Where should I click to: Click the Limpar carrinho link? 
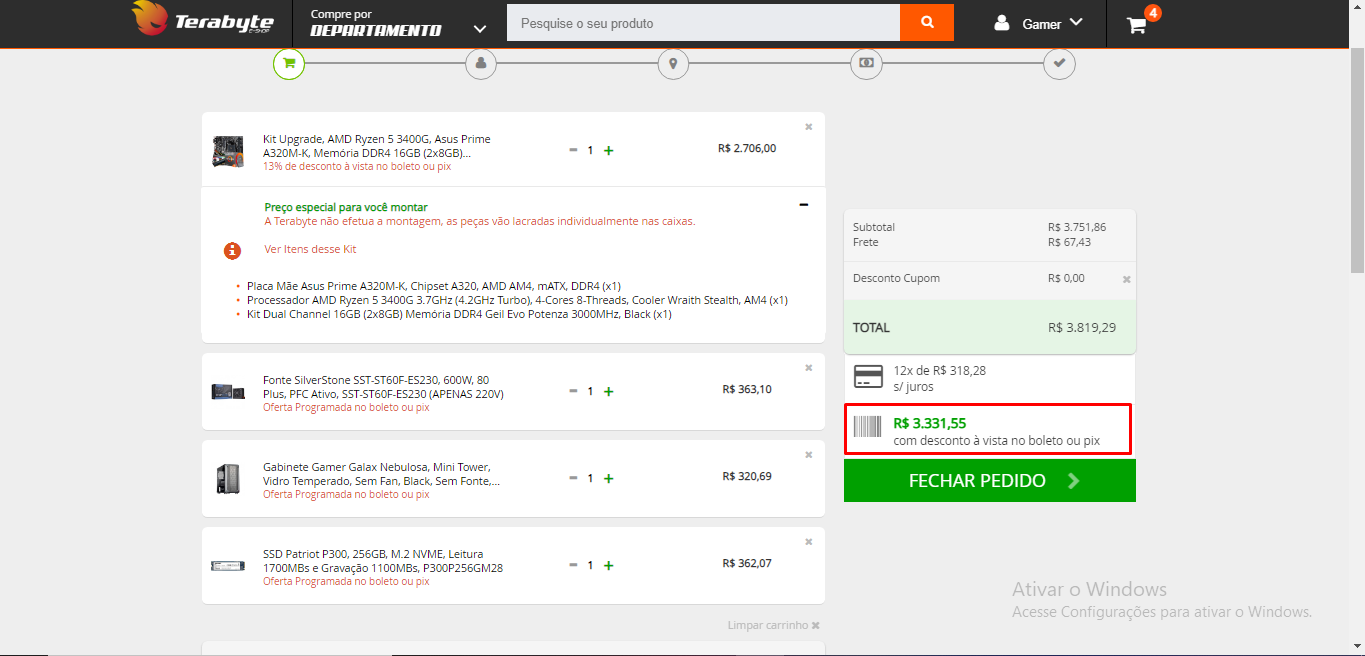(774, 625)
